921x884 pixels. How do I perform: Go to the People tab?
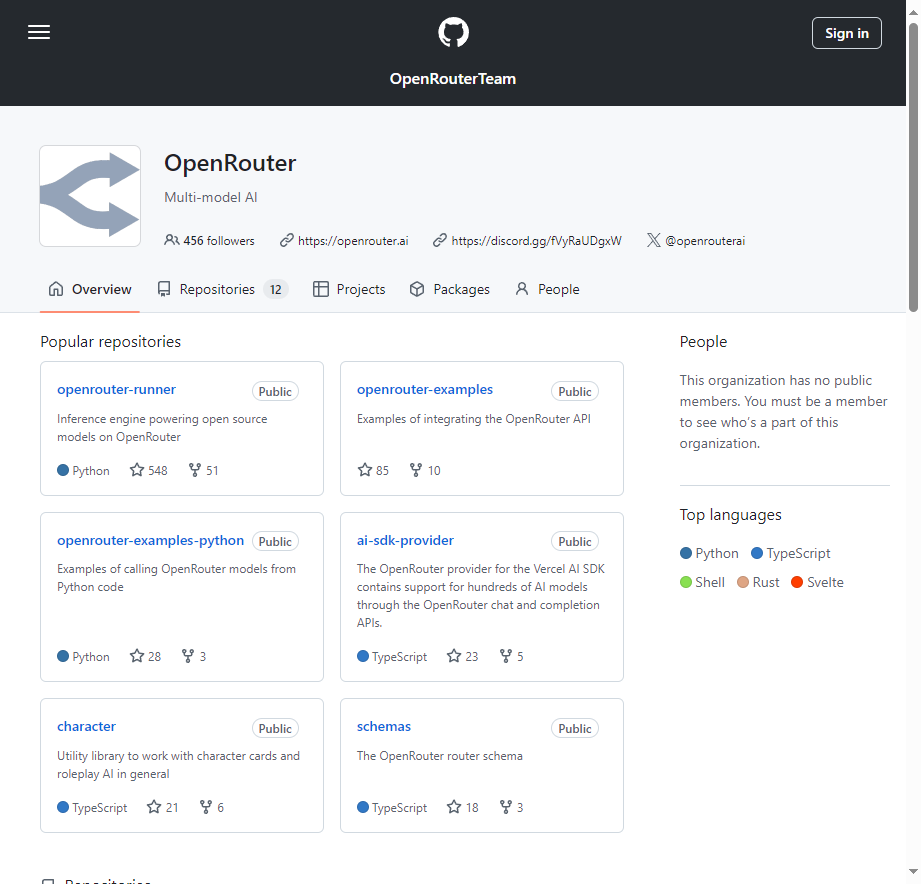pyautogui.click(x=547, y=289)
